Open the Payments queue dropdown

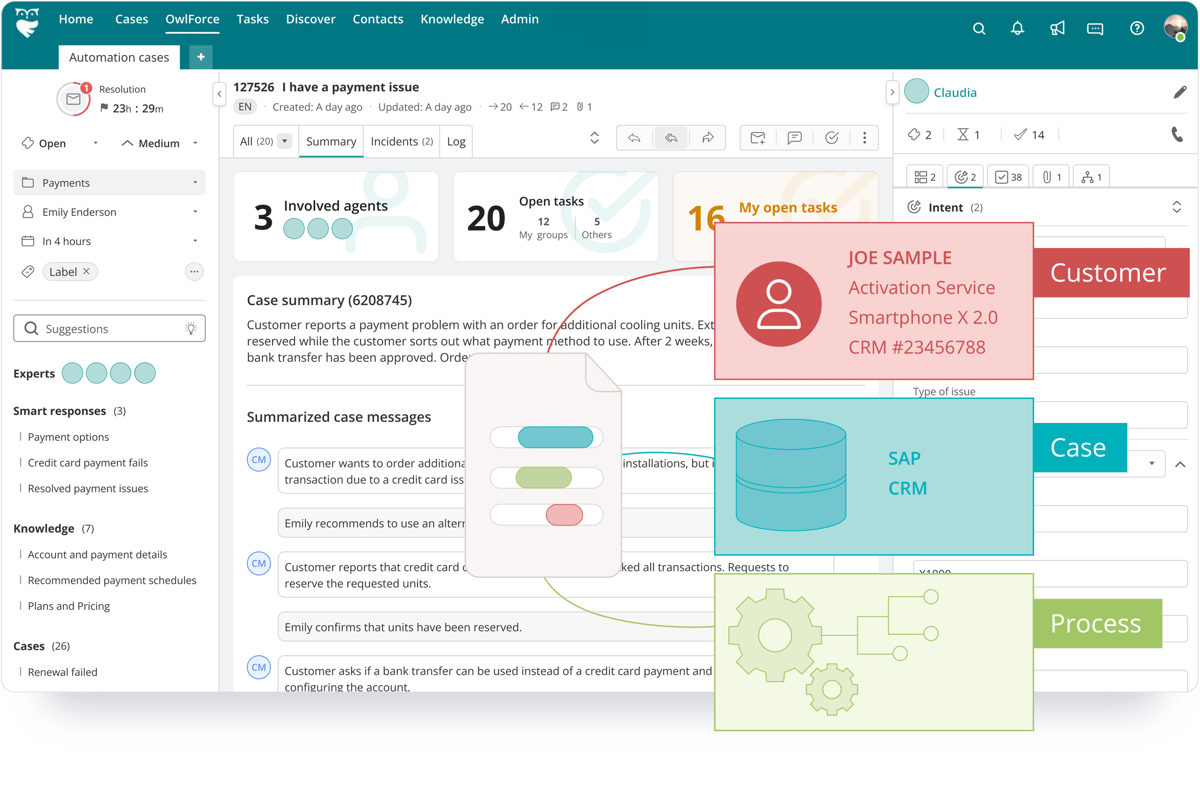(109, 183)
